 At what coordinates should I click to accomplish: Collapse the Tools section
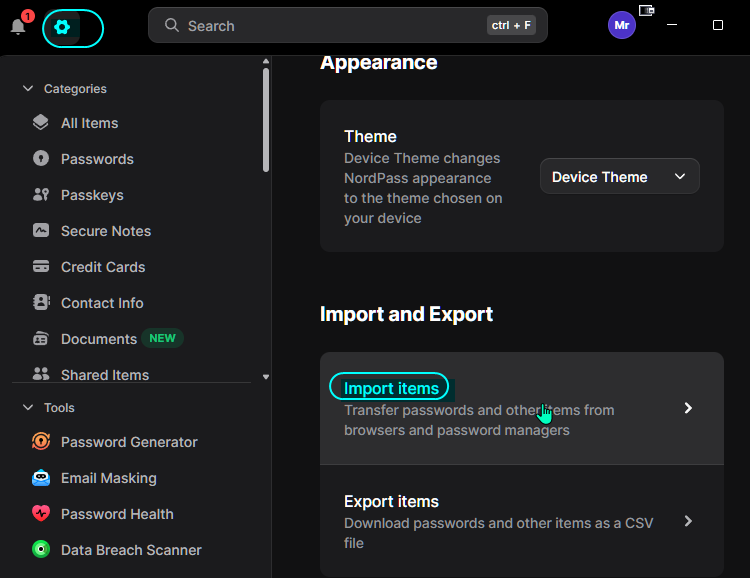(x=28, y=407)
